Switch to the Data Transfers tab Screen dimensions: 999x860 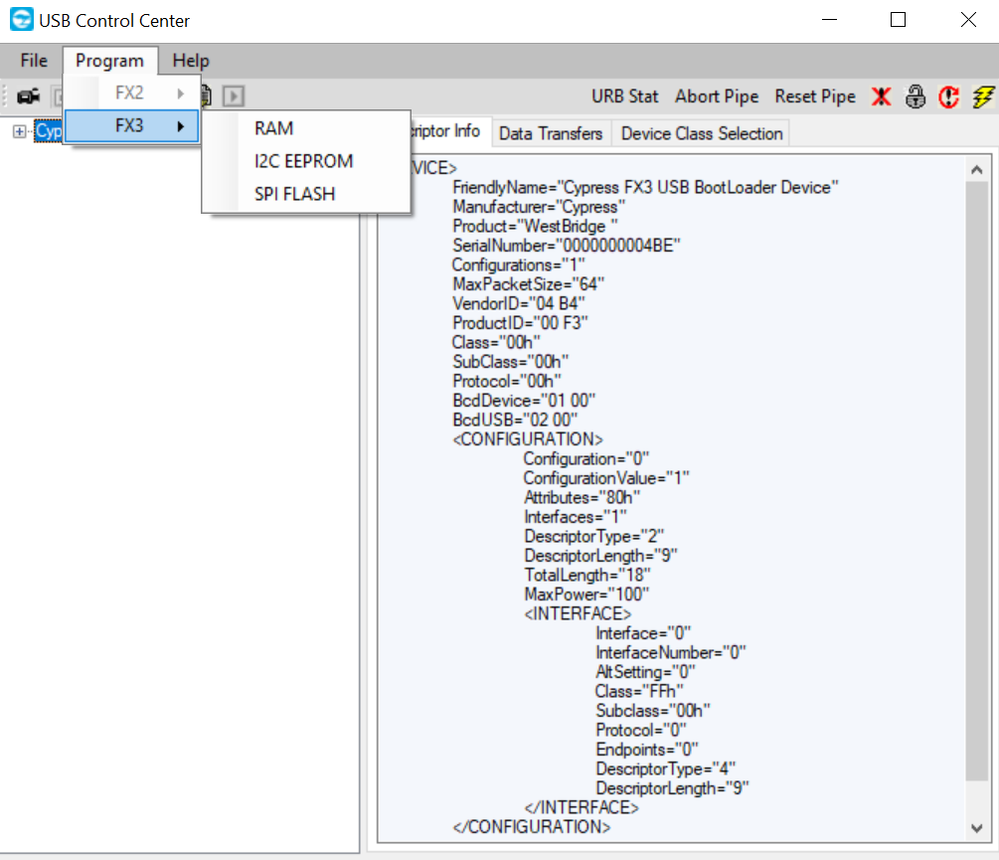coord(551,133)
